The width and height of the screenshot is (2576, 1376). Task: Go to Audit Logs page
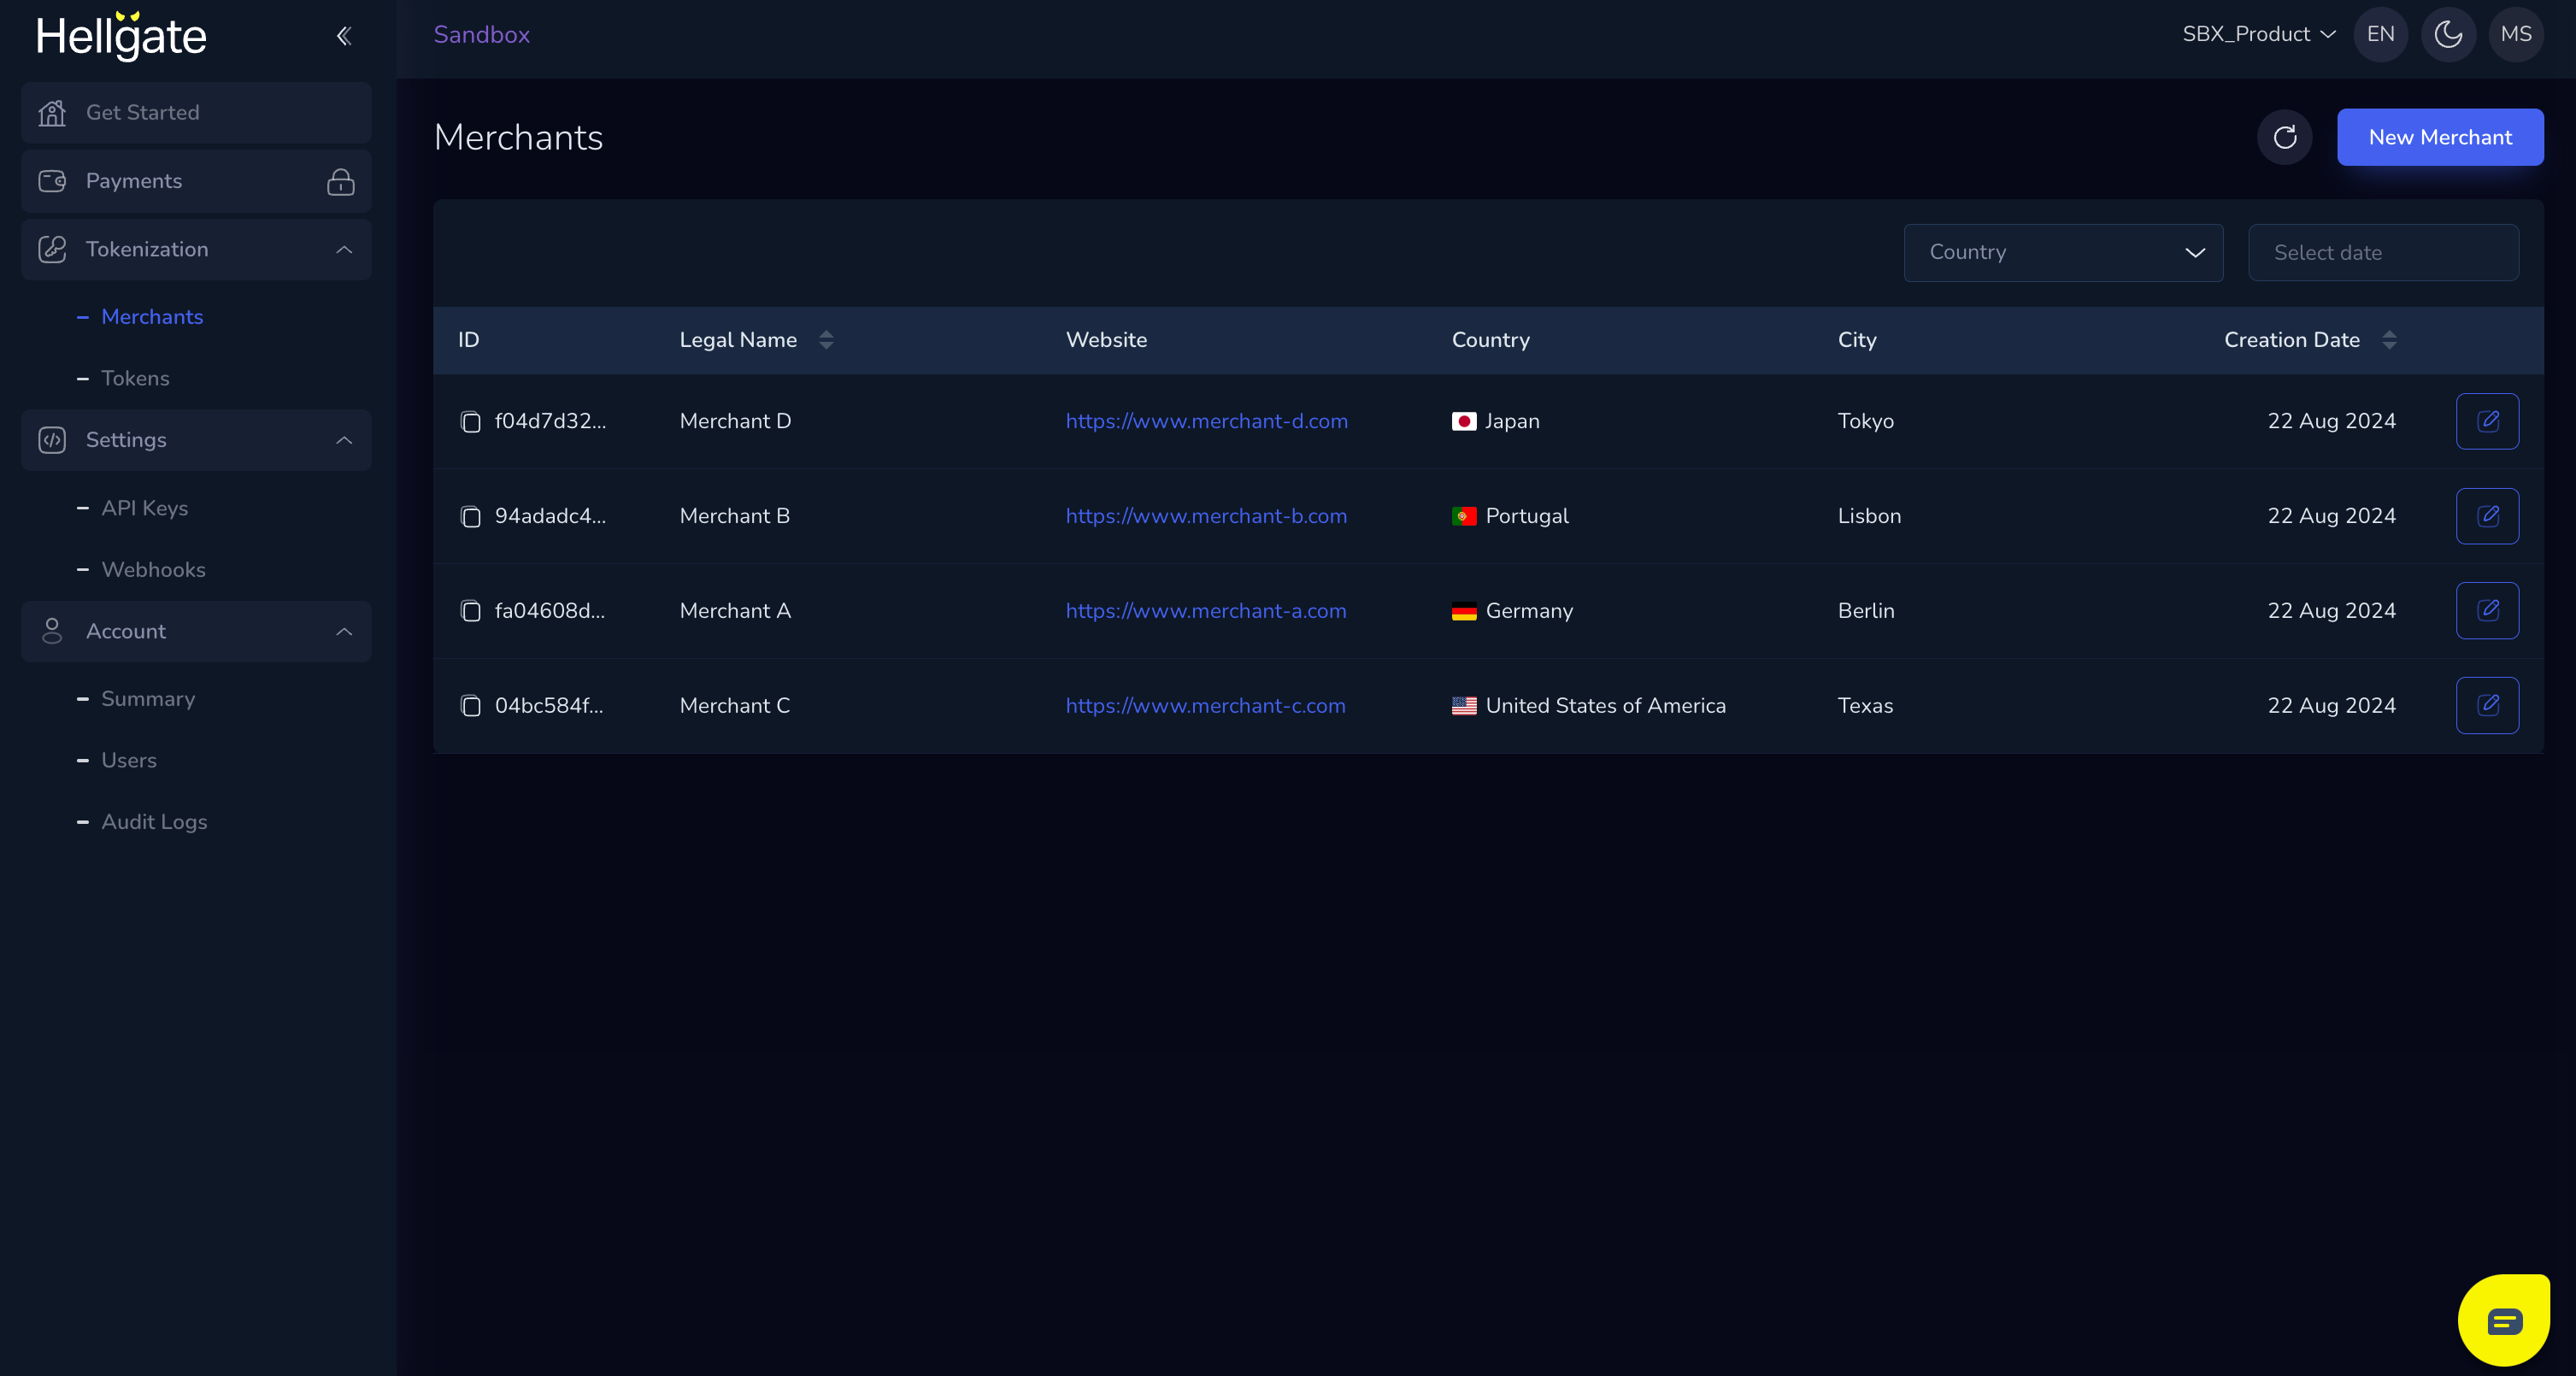[154, 822]
